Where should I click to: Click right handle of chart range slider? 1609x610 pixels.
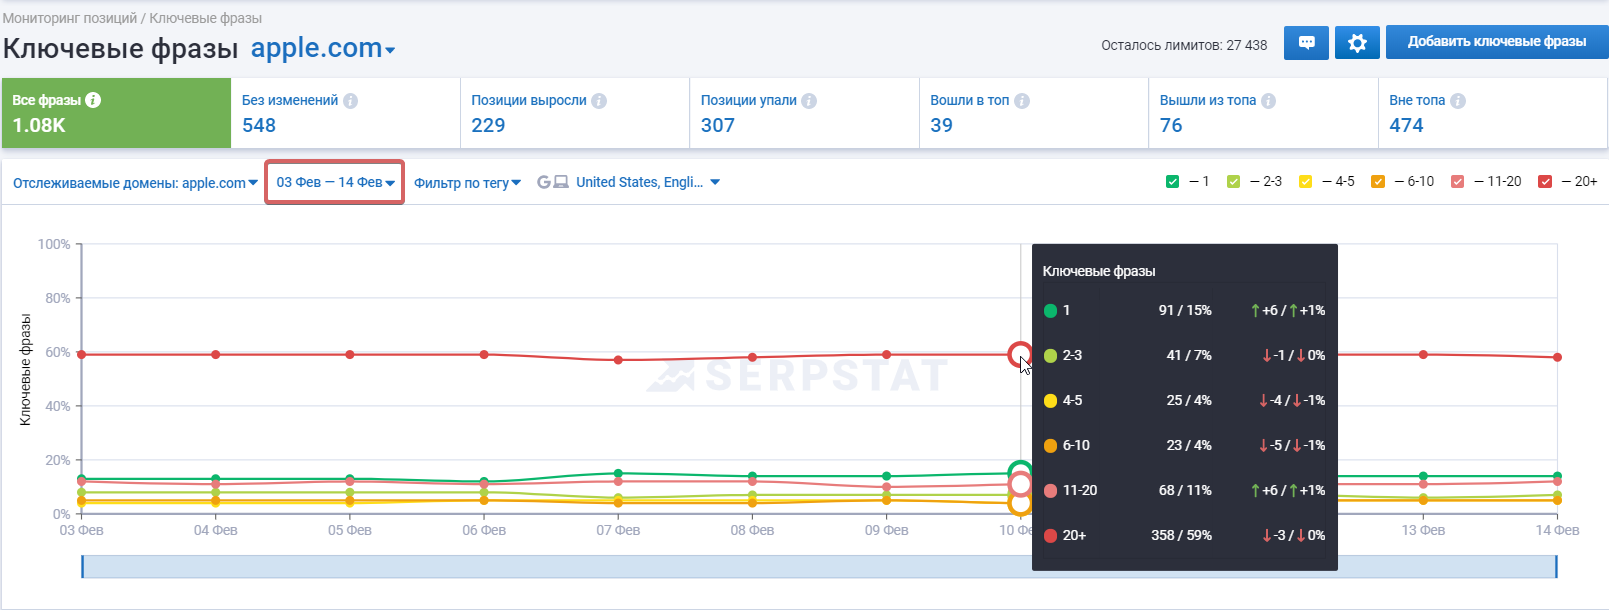pyautogui.click(x=1556, y=566)
